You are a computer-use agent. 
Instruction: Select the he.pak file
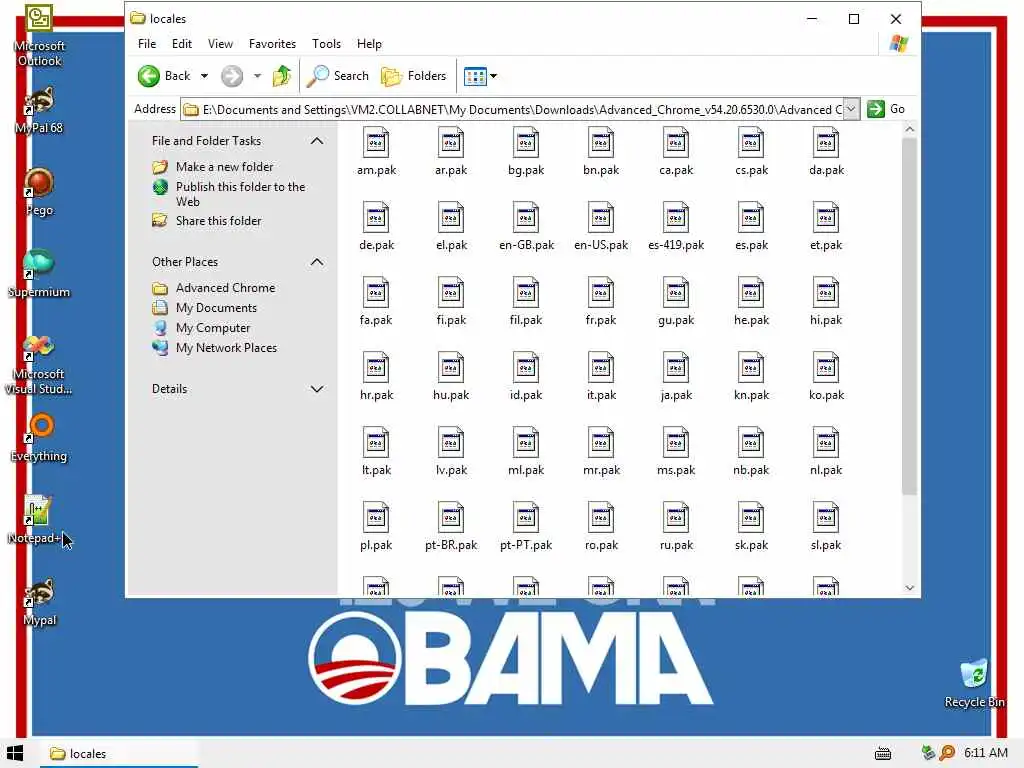751,303
